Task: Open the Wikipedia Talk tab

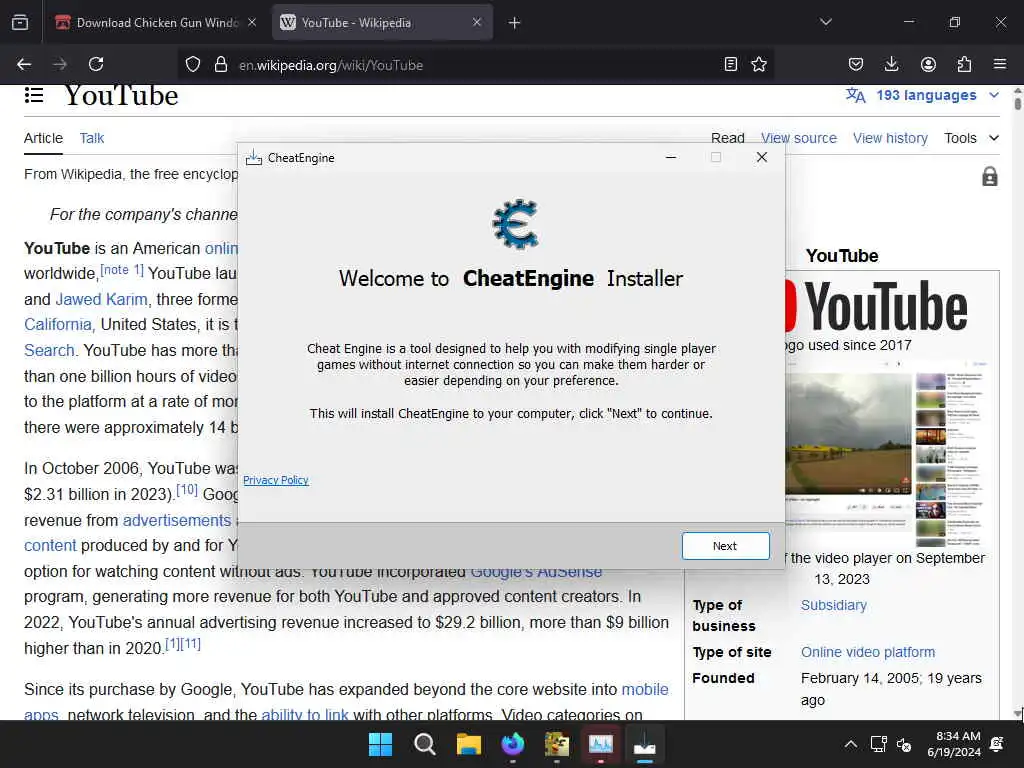Action: tap(91, 138)
